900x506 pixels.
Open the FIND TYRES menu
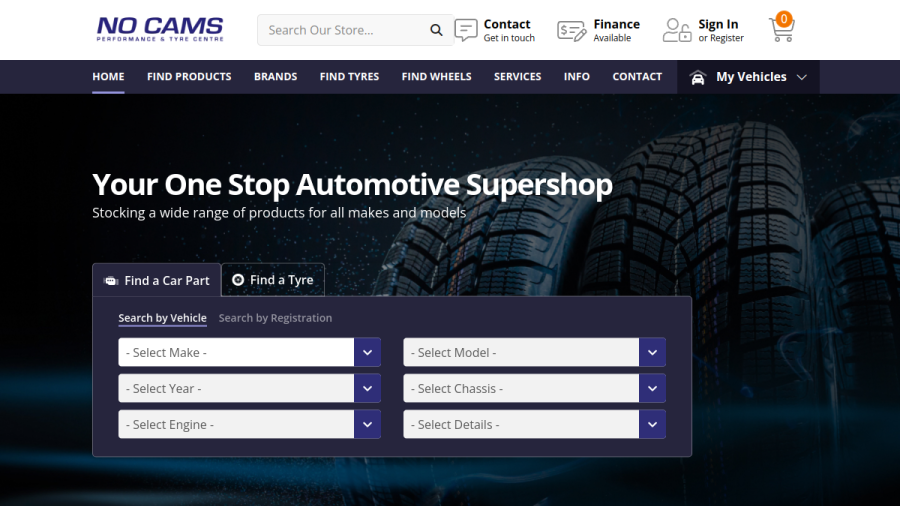(349, 76)
